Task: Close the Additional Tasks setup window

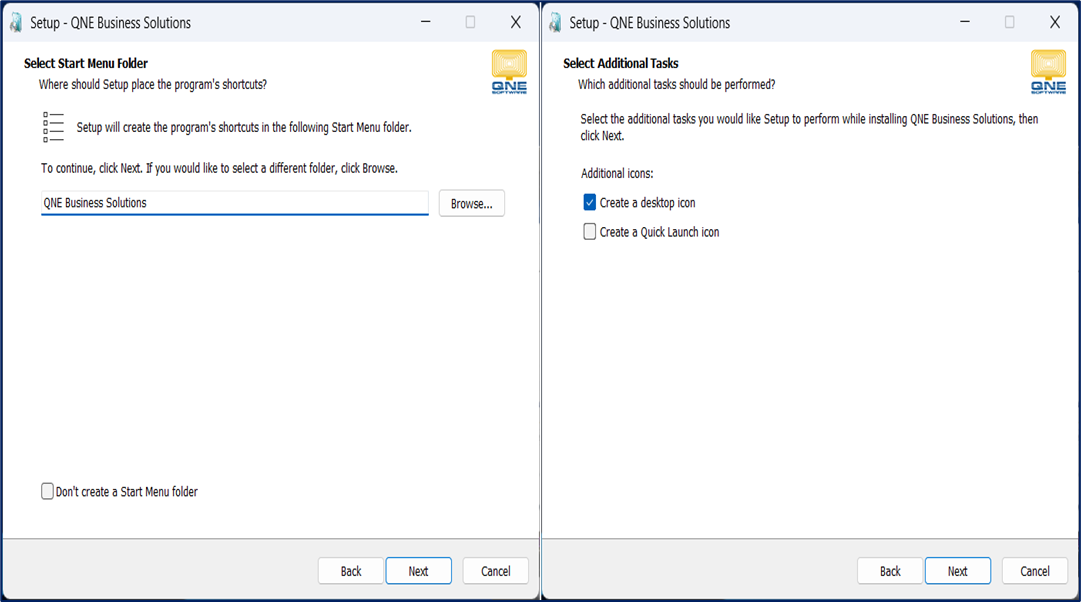Action: [1055, 22]
